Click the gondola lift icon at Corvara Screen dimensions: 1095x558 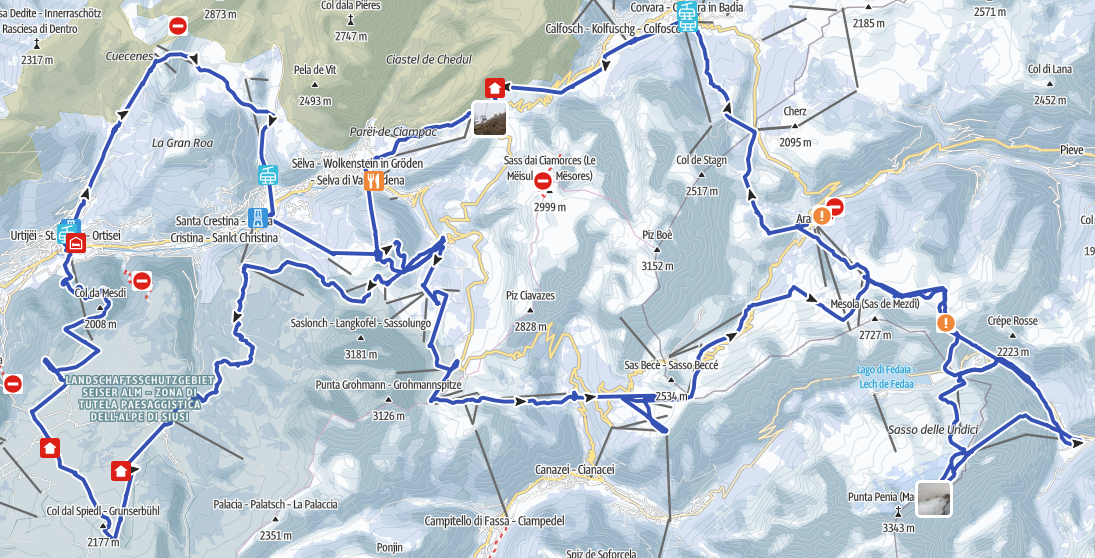tap(688, 15)
